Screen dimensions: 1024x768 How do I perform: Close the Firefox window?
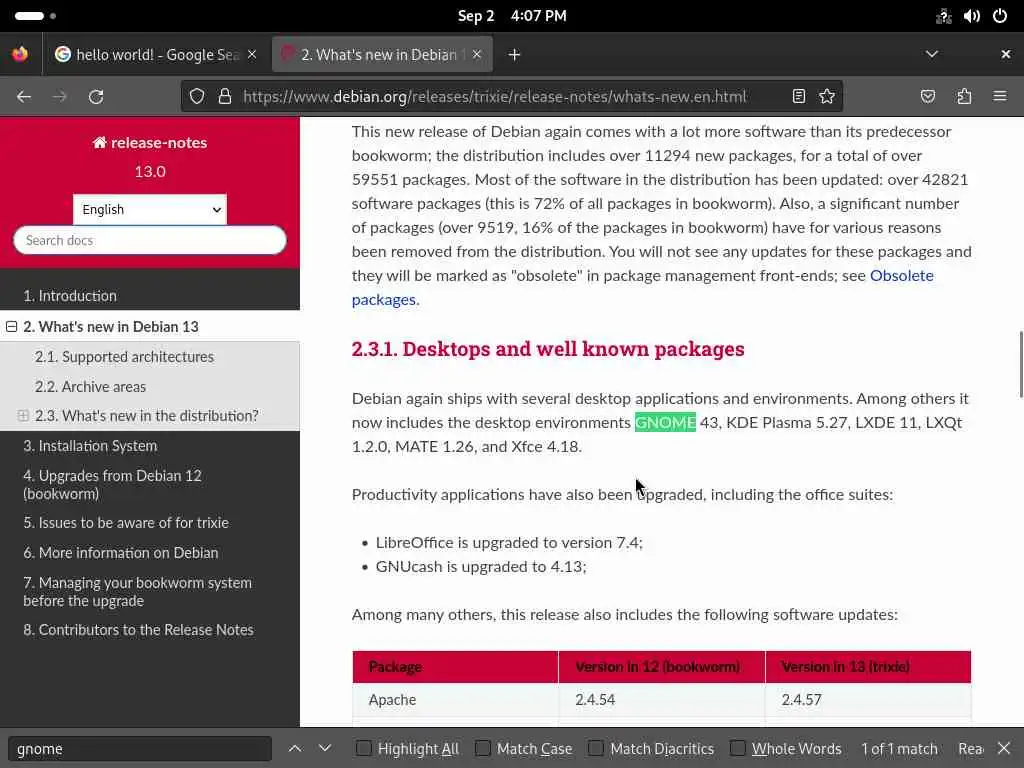click(1006, 54)
